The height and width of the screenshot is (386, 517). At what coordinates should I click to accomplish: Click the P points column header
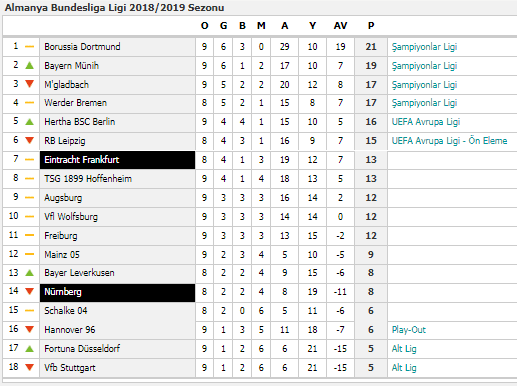tap(371, 26)
